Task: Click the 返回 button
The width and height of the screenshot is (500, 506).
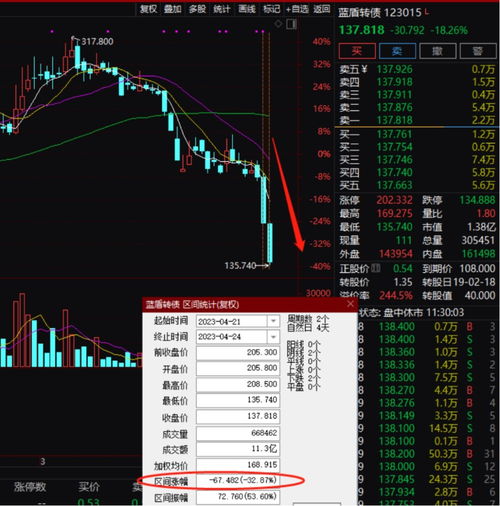Action: pyautogui.click(x=322, y=9)
